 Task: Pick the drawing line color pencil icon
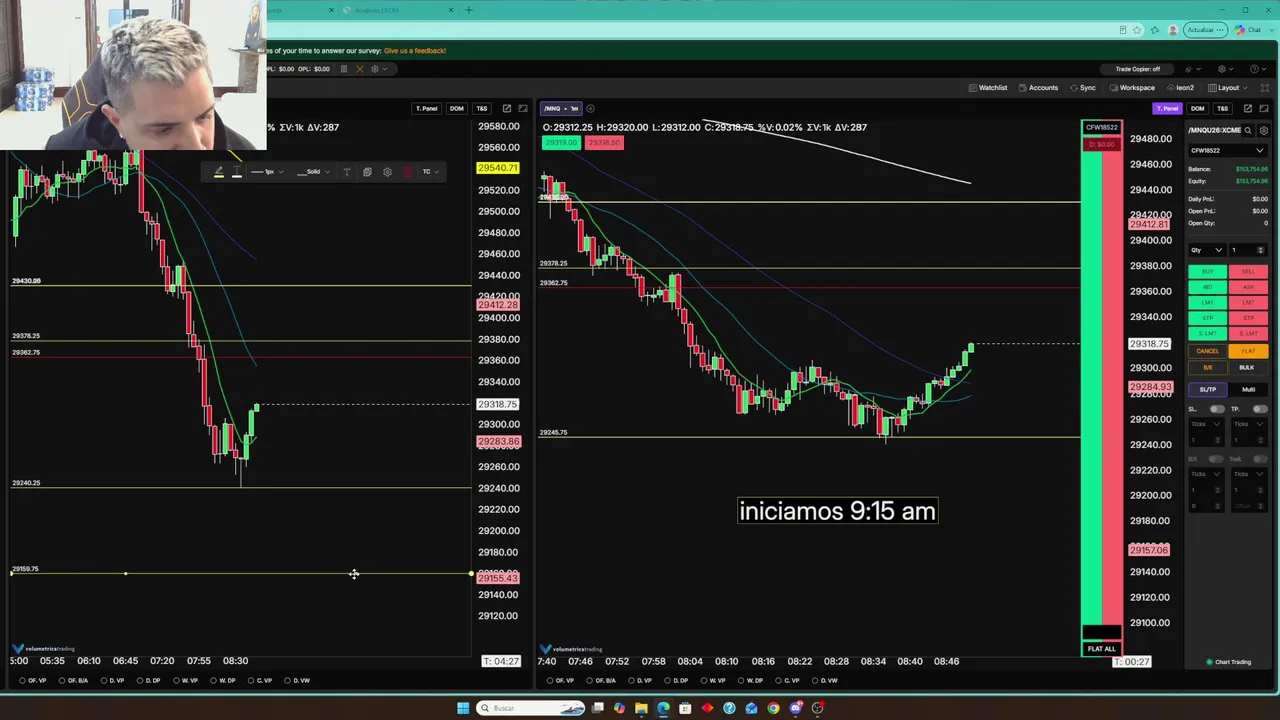[219, 172]
